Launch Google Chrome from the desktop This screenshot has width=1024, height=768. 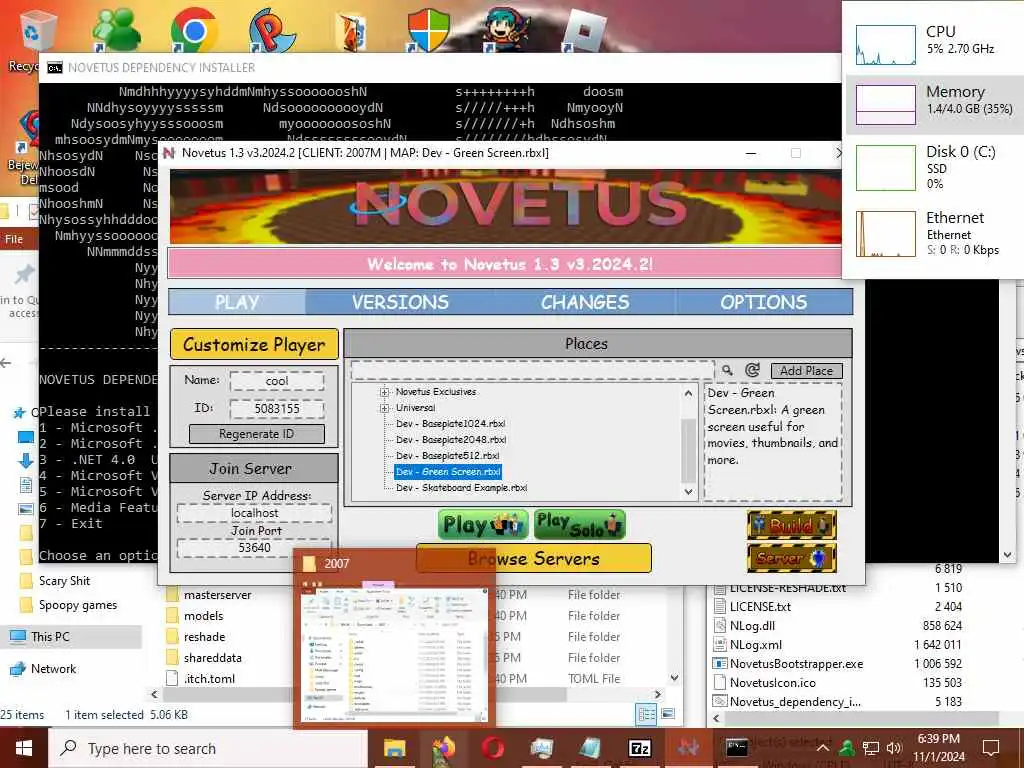click(194, 29)
